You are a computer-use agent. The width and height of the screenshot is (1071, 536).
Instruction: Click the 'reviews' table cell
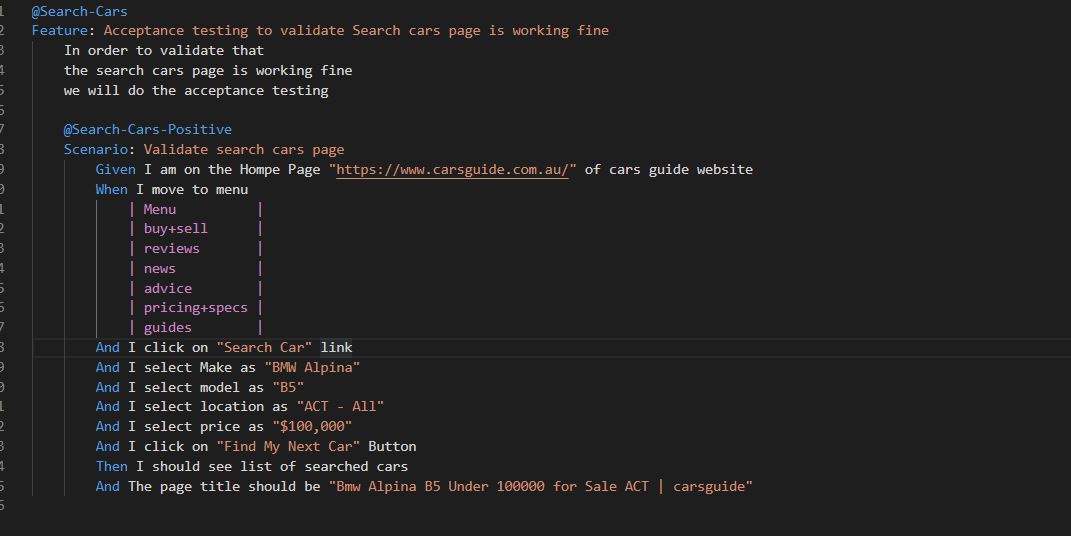pos(171,249)
